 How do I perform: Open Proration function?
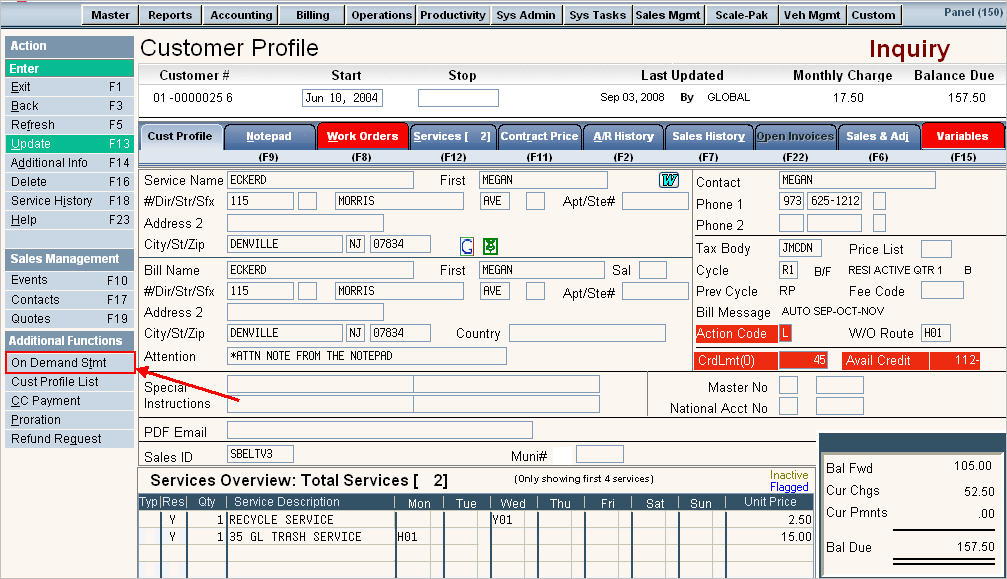click(69, 420)
